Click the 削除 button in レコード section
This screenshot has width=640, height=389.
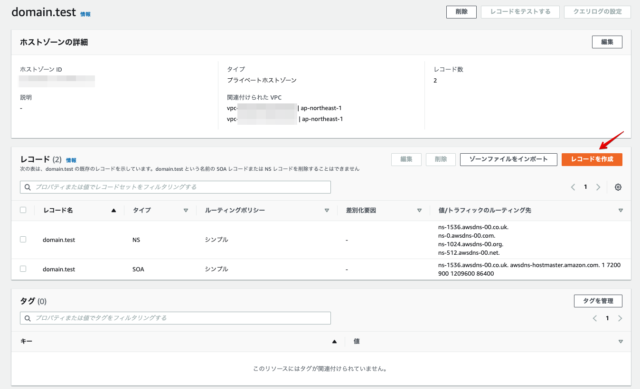point(440,159)
